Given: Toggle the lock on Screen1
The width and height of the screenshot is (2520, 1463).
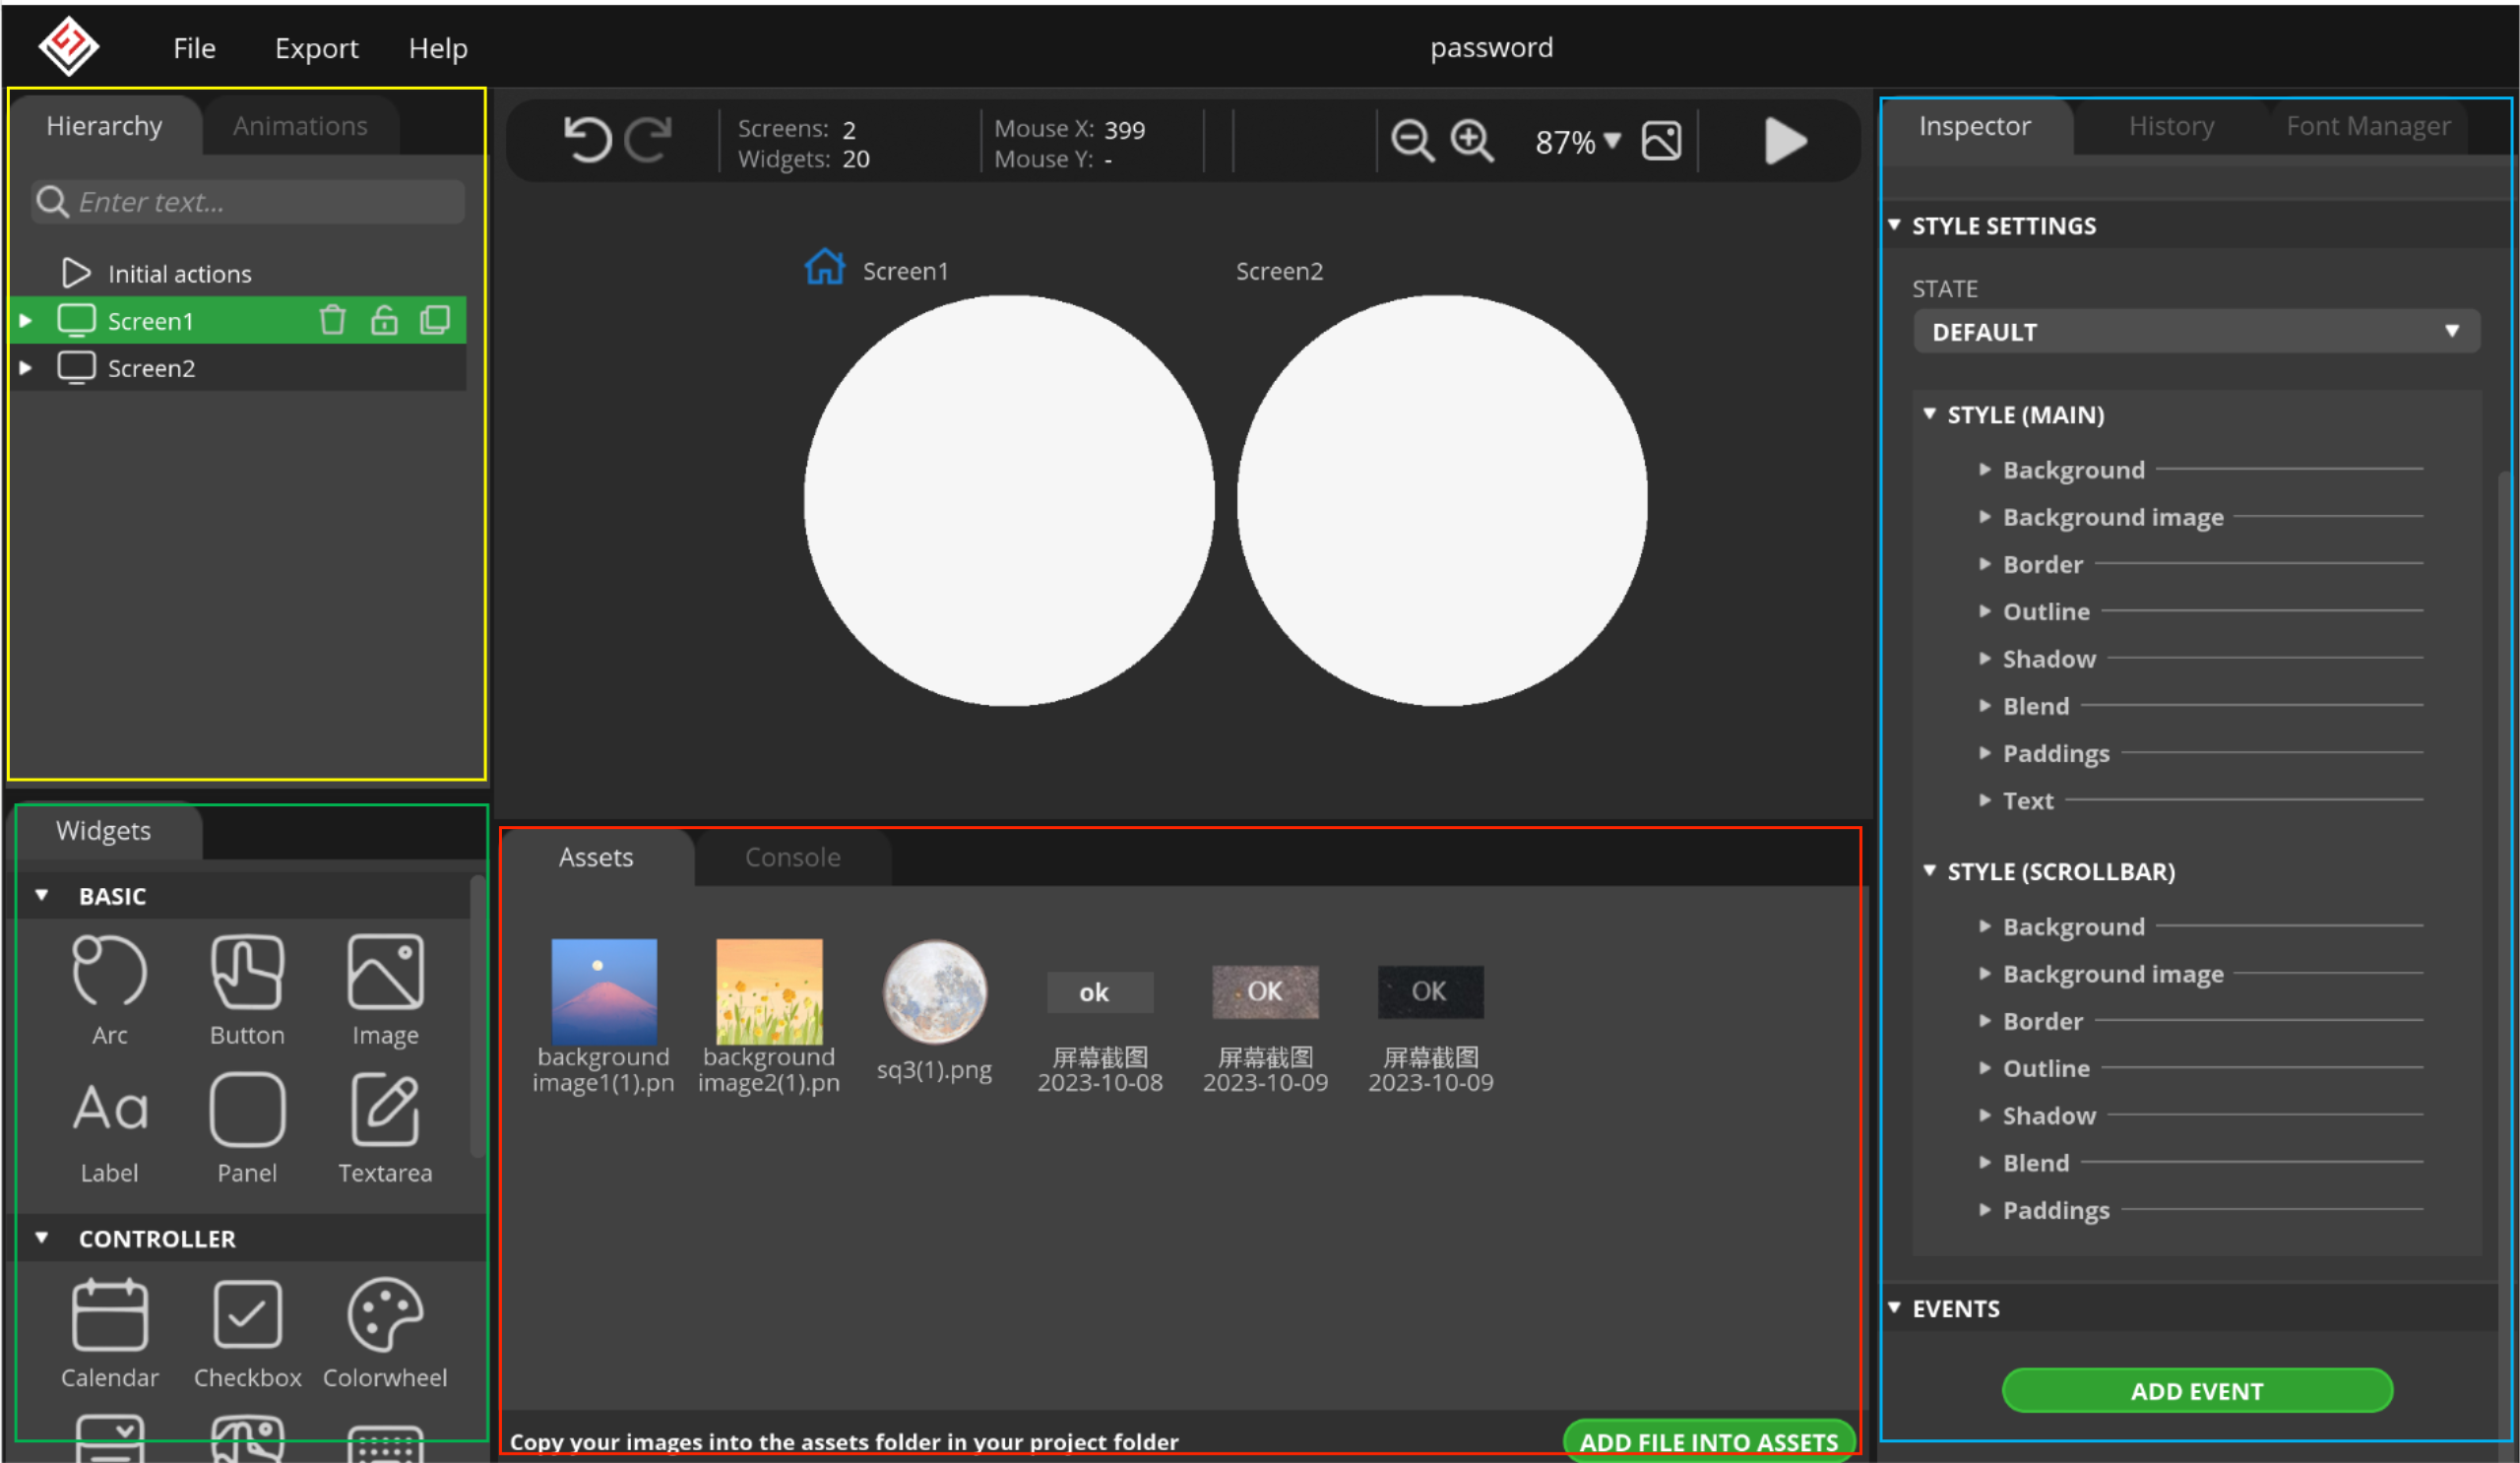Looking at the screenshot, I should pyautogui.click(x=384, y=320).
